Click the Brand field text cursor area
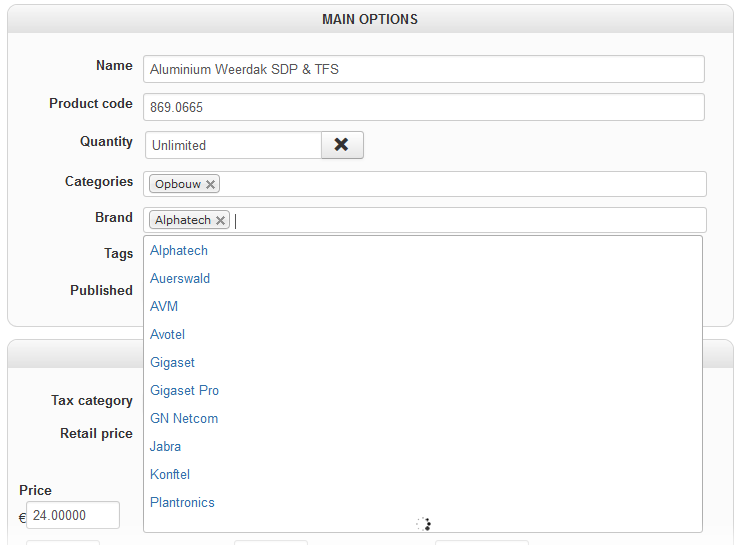Screen dimensions: 742x545 (x=460, y=220)
